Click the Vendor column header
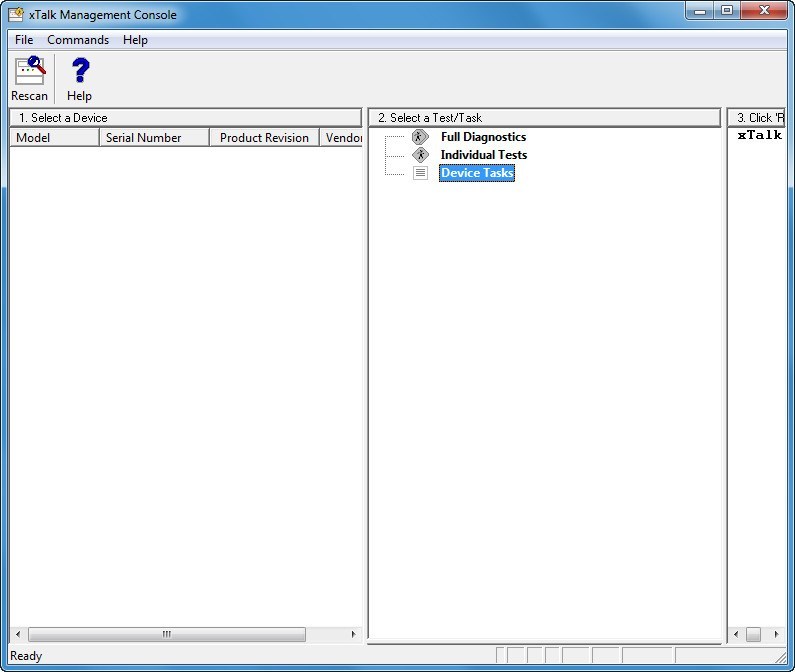The image size is (795, 672). coord(341,137)
